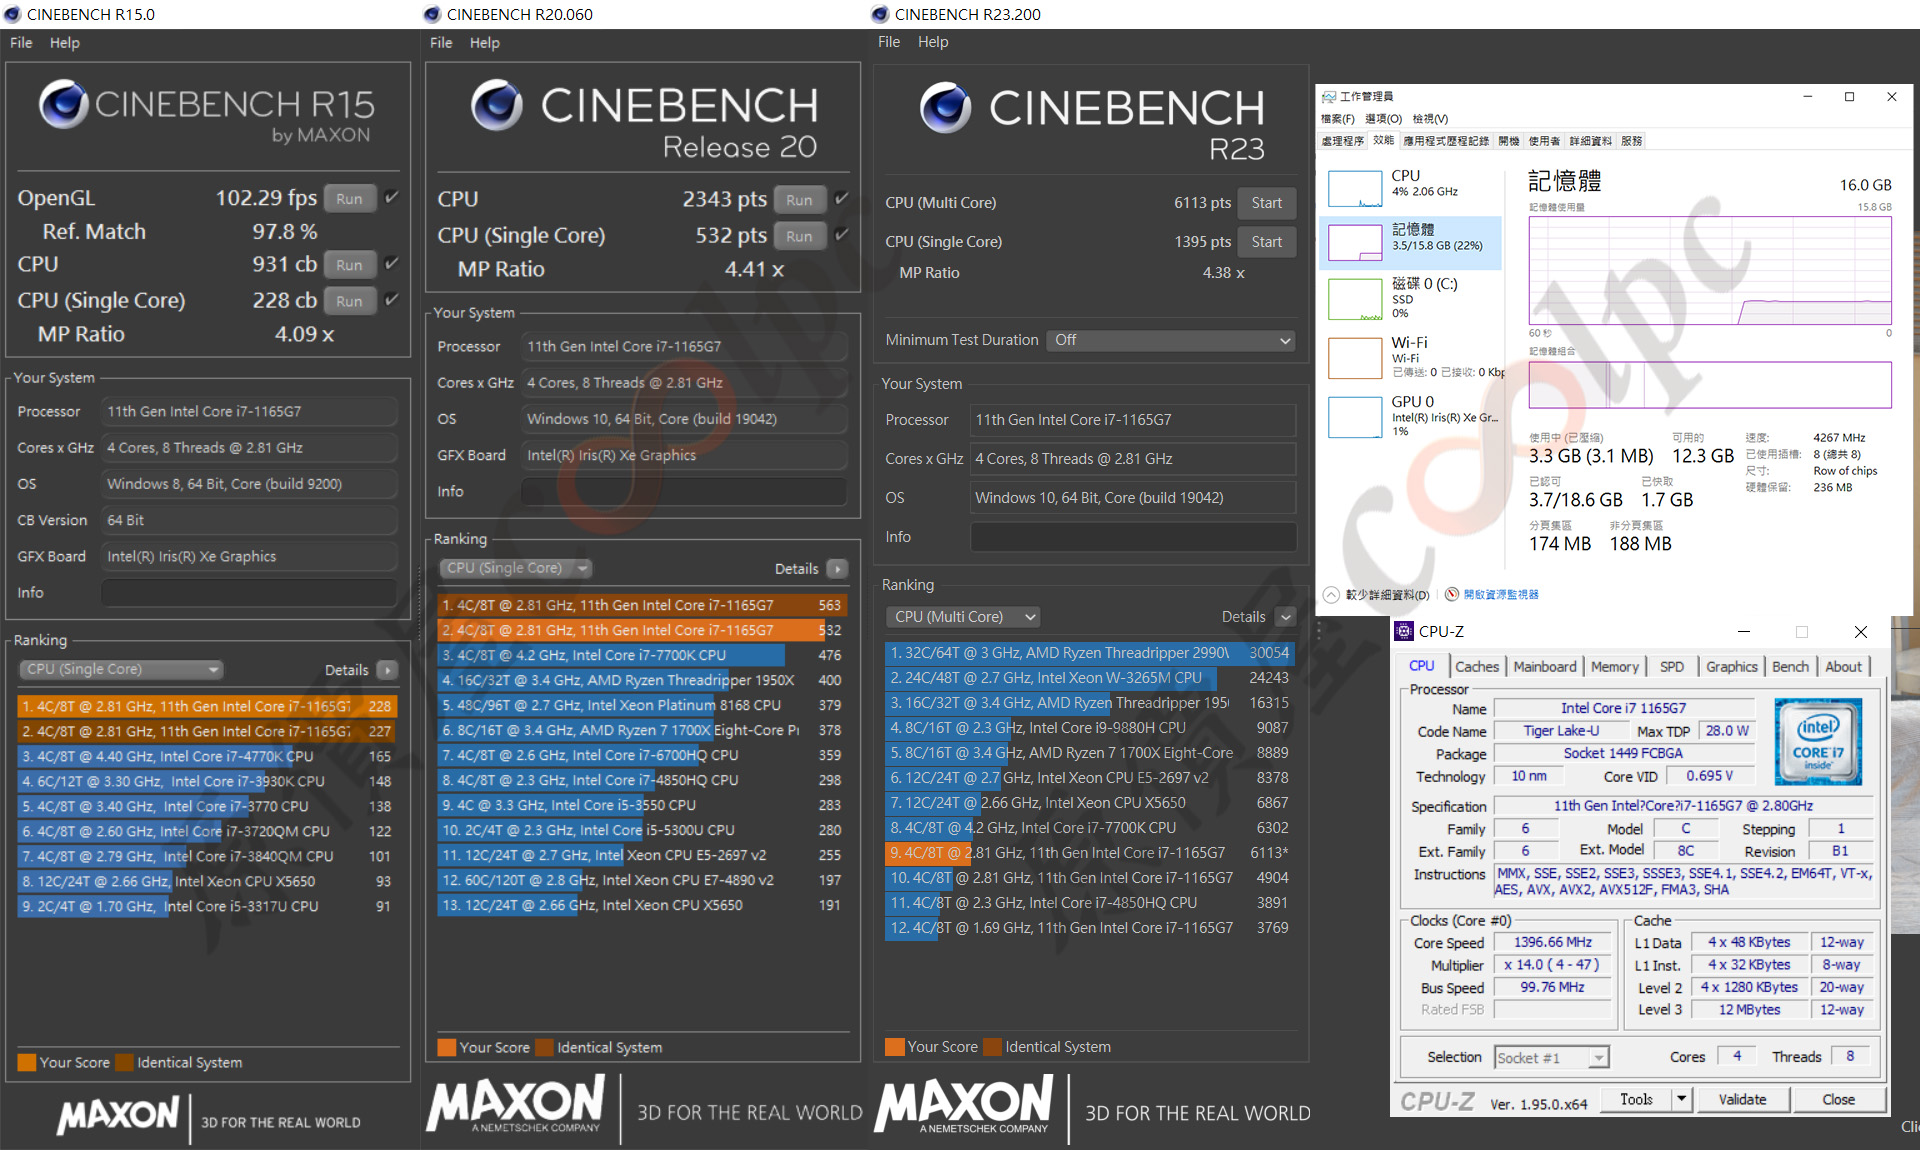Open R15 ranking CPU (Single Core) dropdown
Image resolution: width=1920 pixels, height=1150 pixels.
click(121, 670)
